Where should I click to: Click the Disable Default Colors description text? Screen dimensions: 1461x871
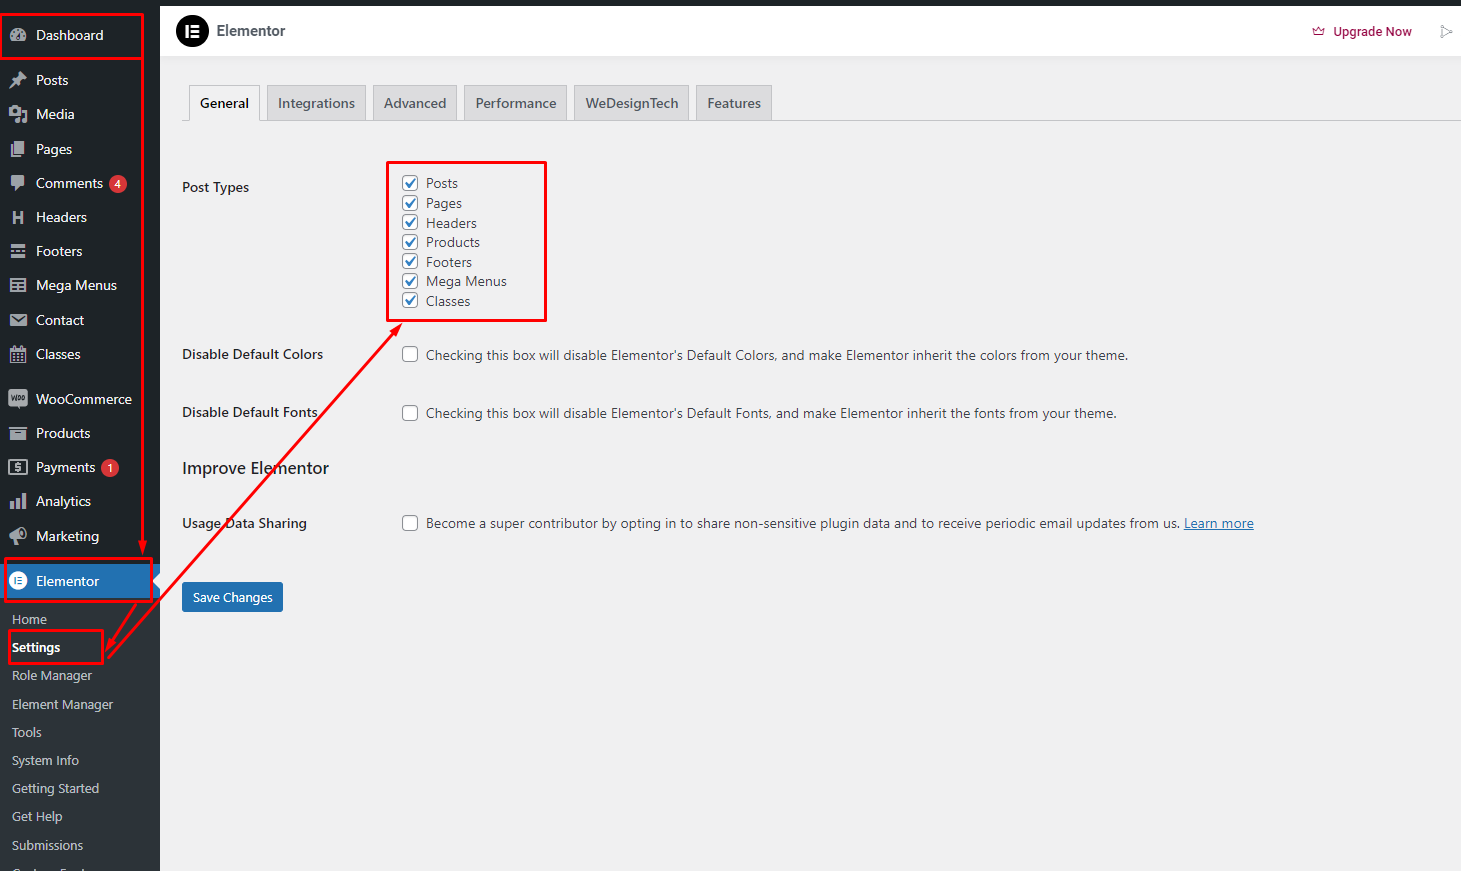[x=777, y=355]
